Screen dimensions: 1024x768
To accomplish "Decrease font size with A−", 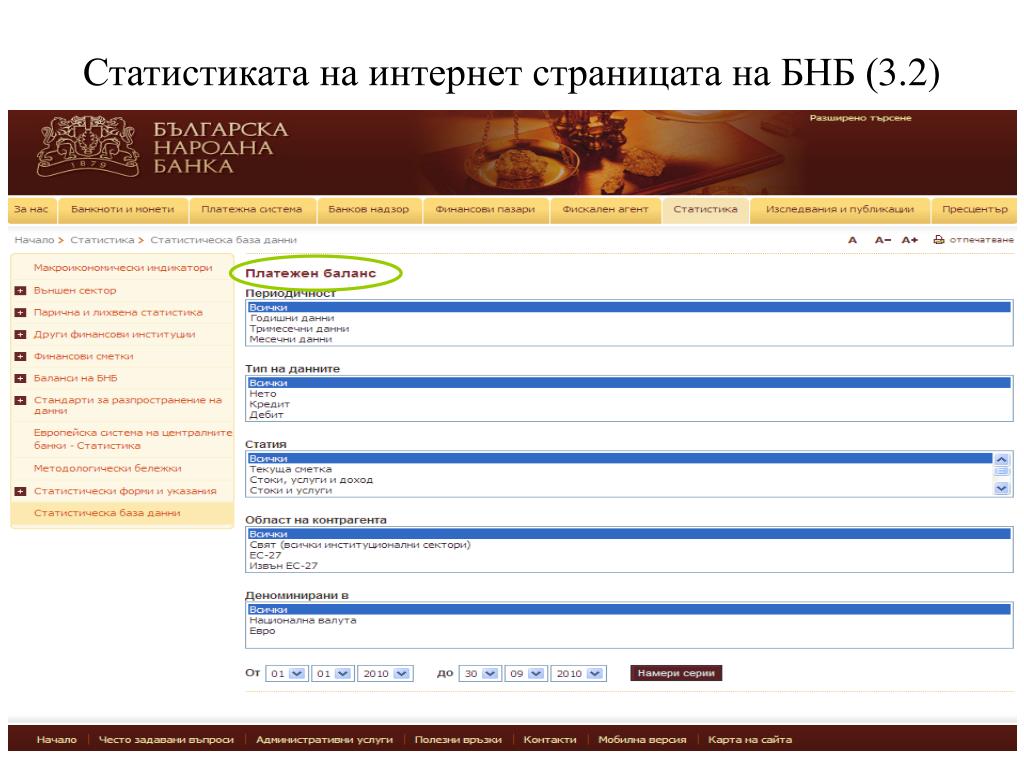I will pos(883,240).
